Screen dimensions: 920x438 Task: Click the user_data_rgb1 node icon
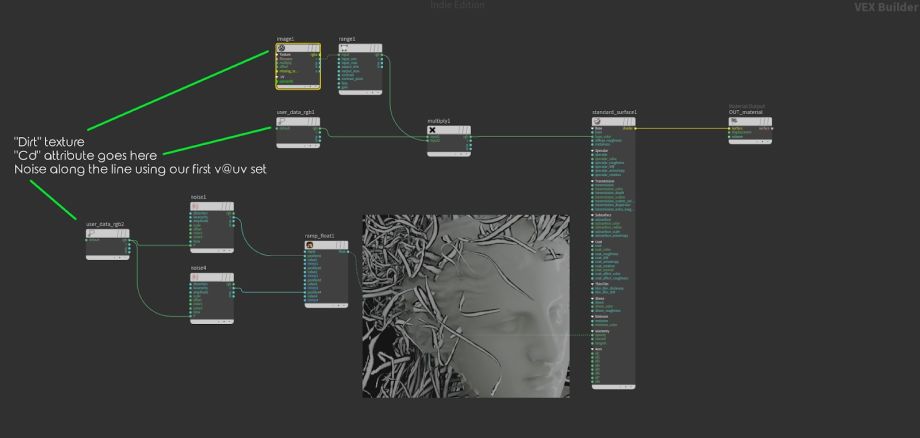[282, 122]
